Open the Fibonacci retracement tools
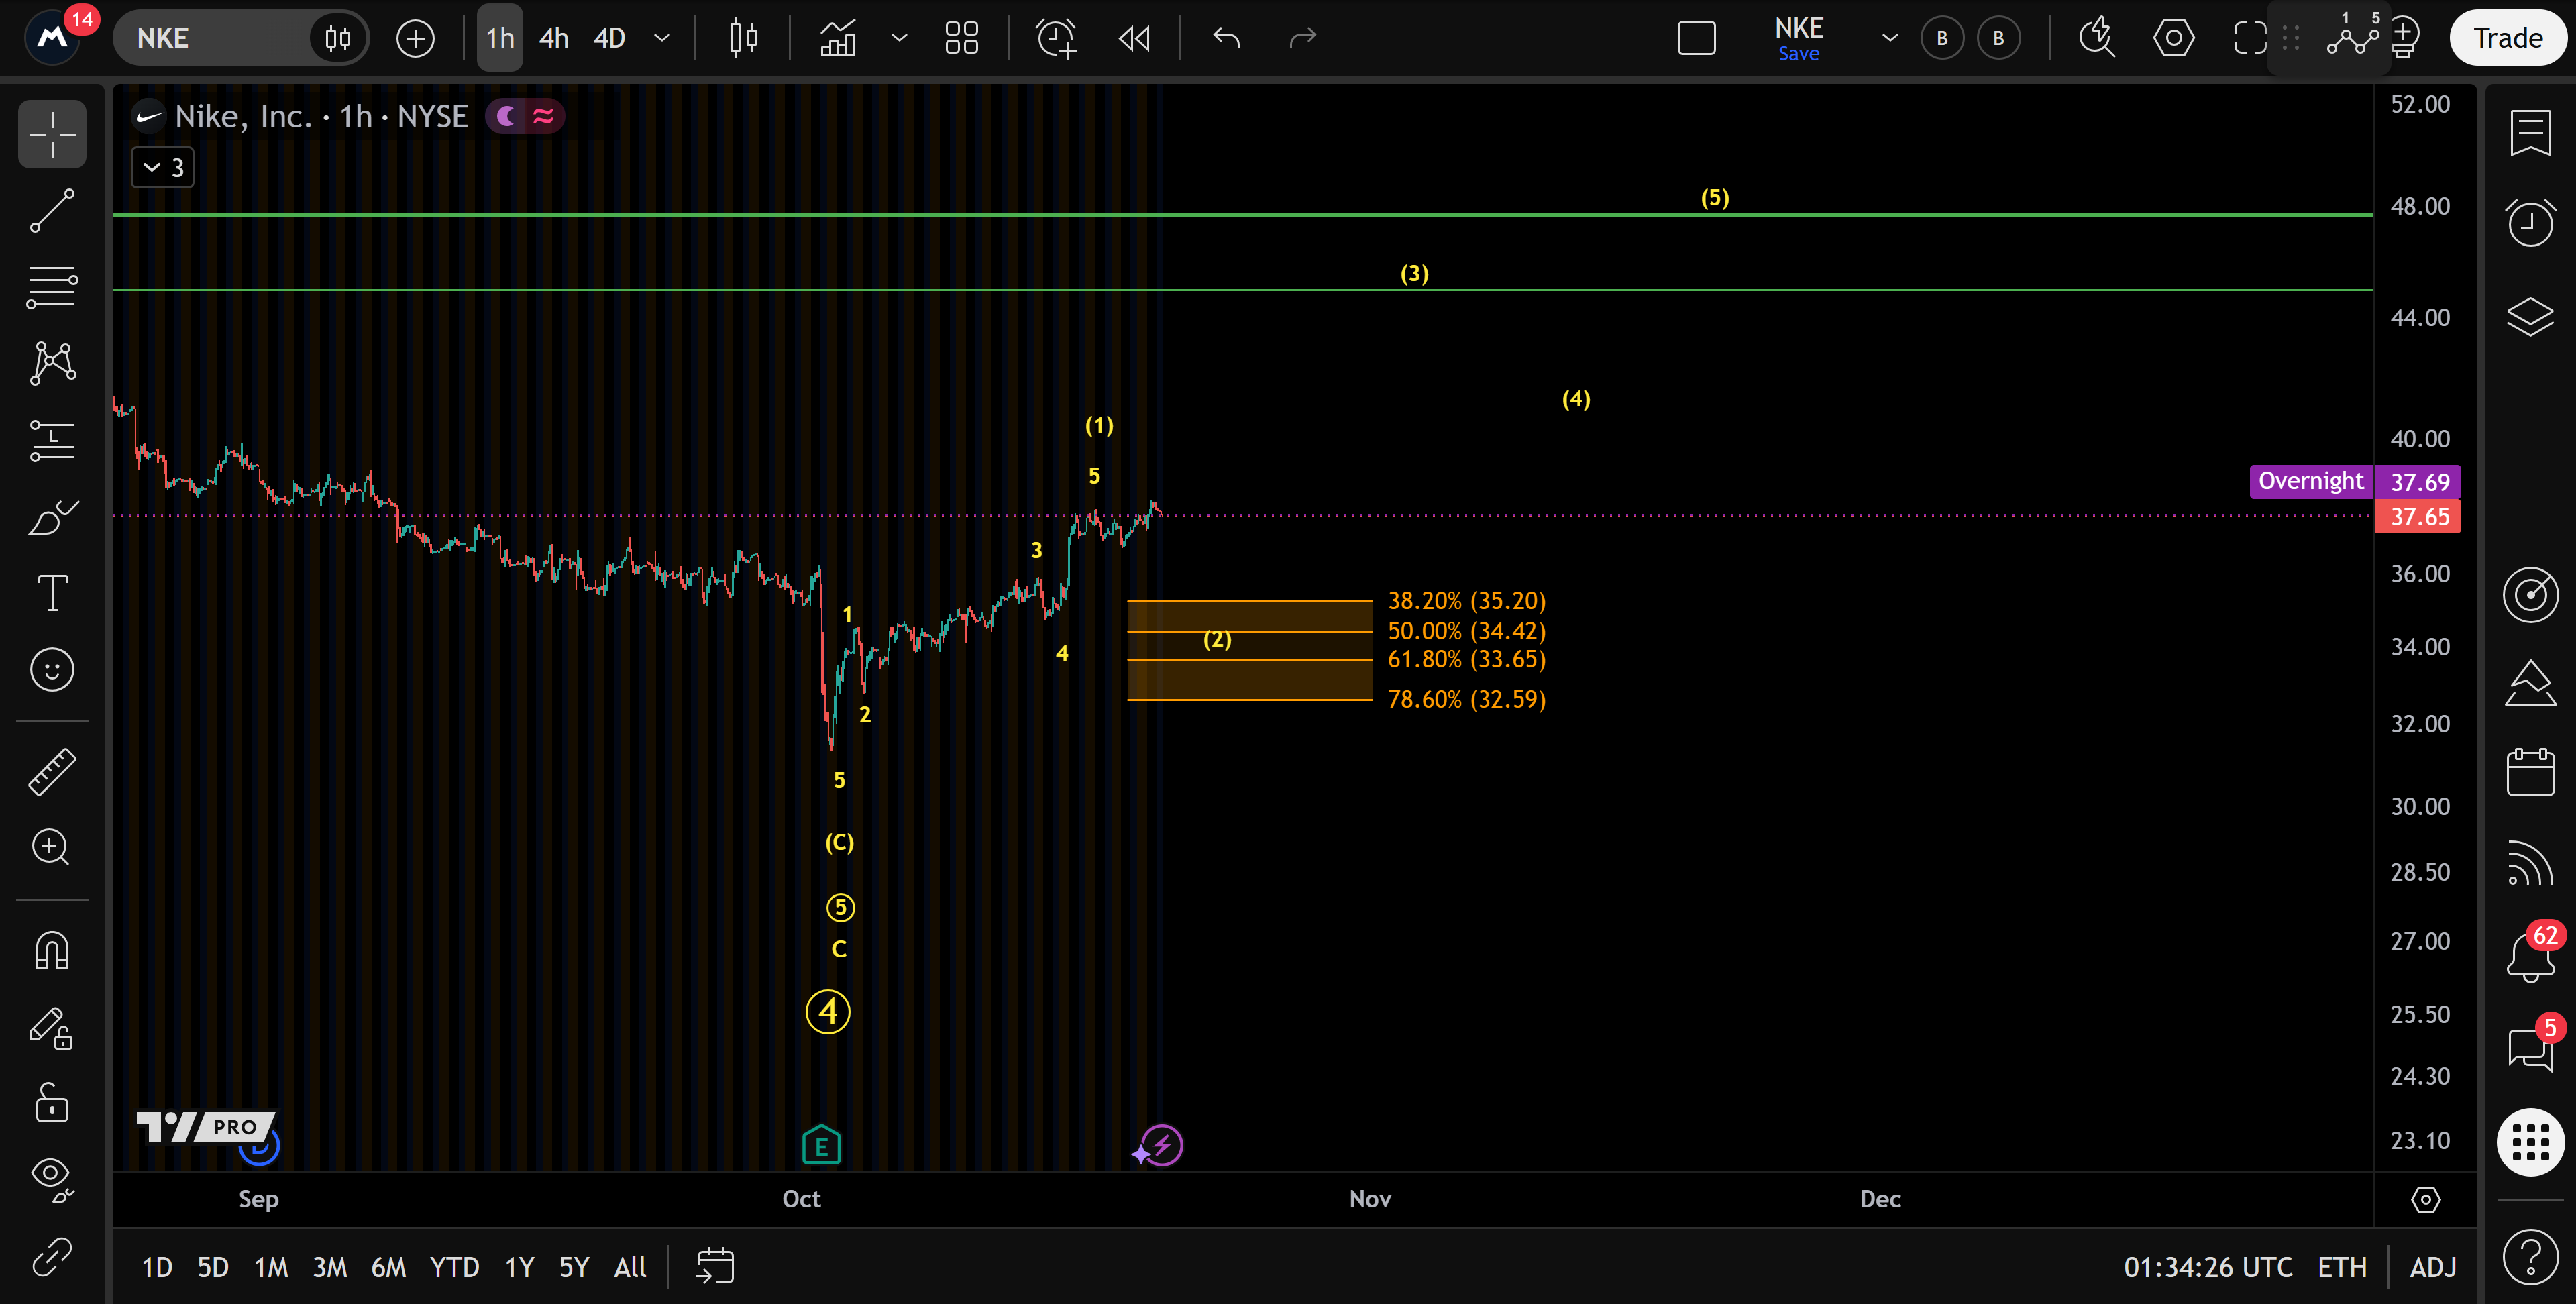 tap(52, 287)
